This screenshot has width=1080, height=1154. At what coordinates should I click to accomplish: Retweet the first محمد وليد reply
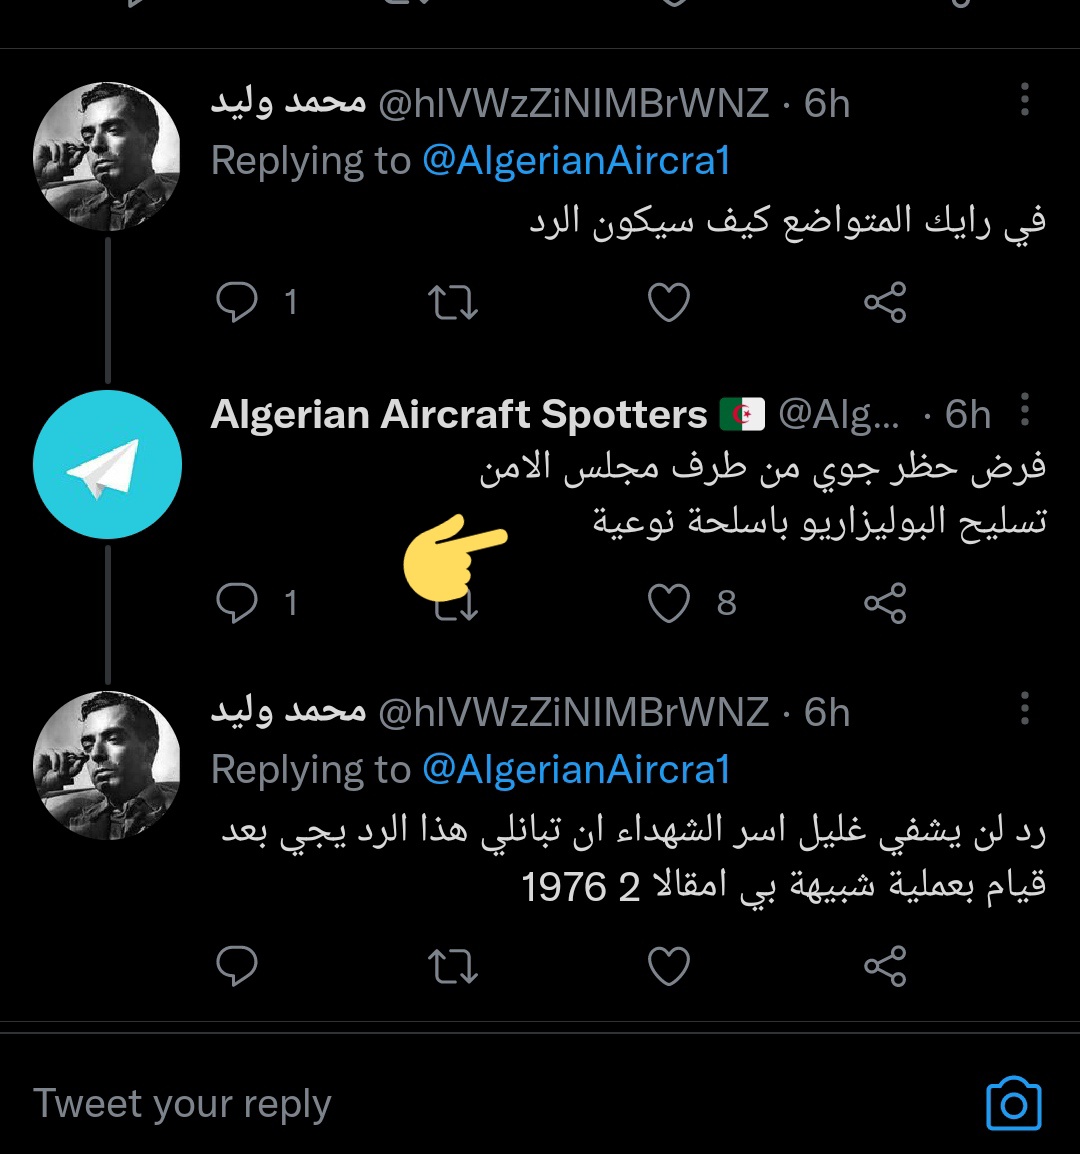coord(453,302)
